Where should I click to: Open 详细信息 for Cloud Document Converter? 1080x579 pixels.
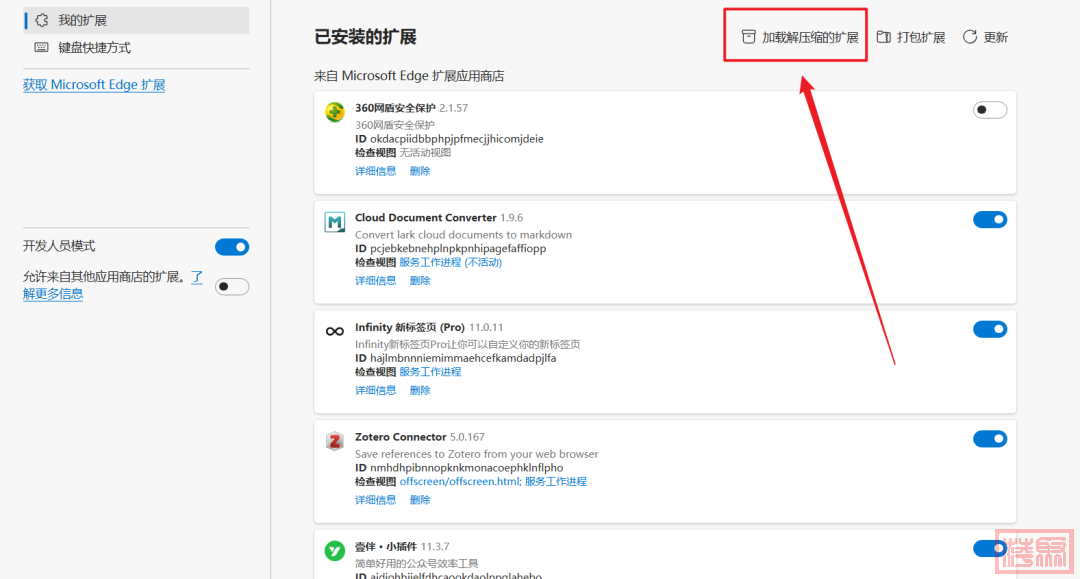[375, 280]
